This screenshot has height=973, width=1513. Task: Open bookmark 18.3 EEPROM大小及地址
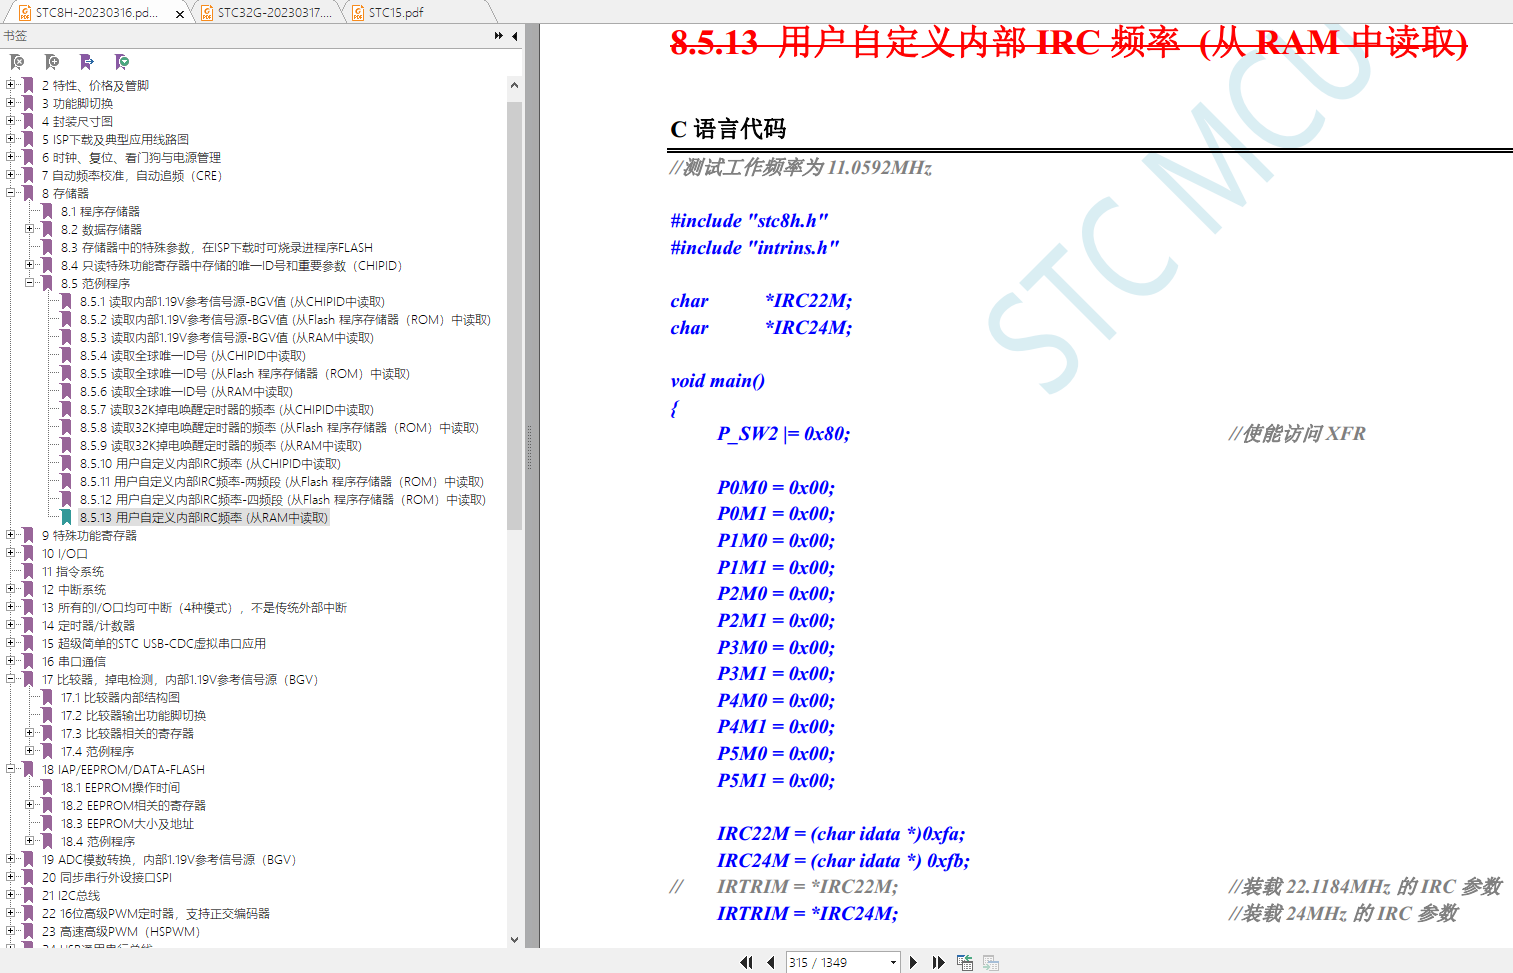pyautogui.click(x=127, y=823)
